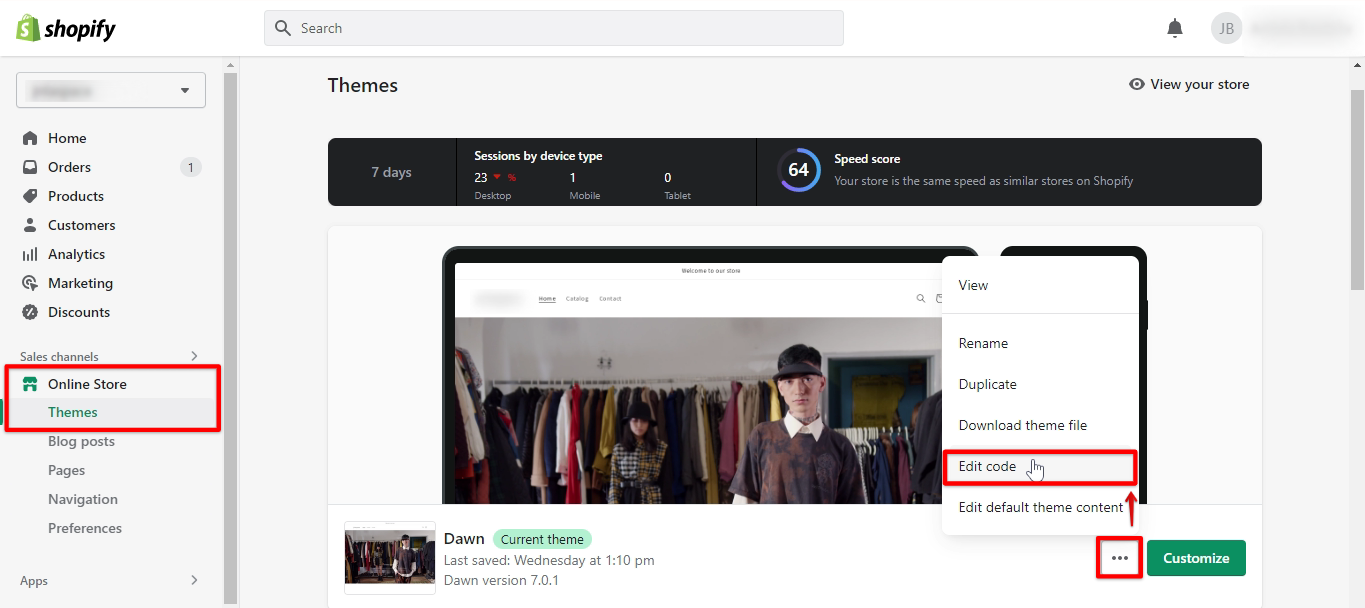This screenshot has height=608, width=1365.
Task: Click the Analytics bar chart icon
Action: click(30, 254)
